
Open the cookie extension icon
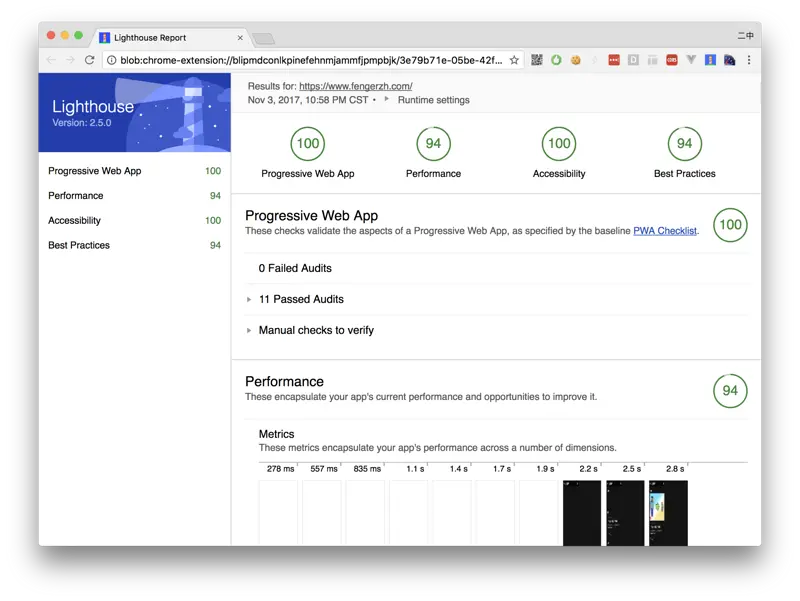pos(576,60)
